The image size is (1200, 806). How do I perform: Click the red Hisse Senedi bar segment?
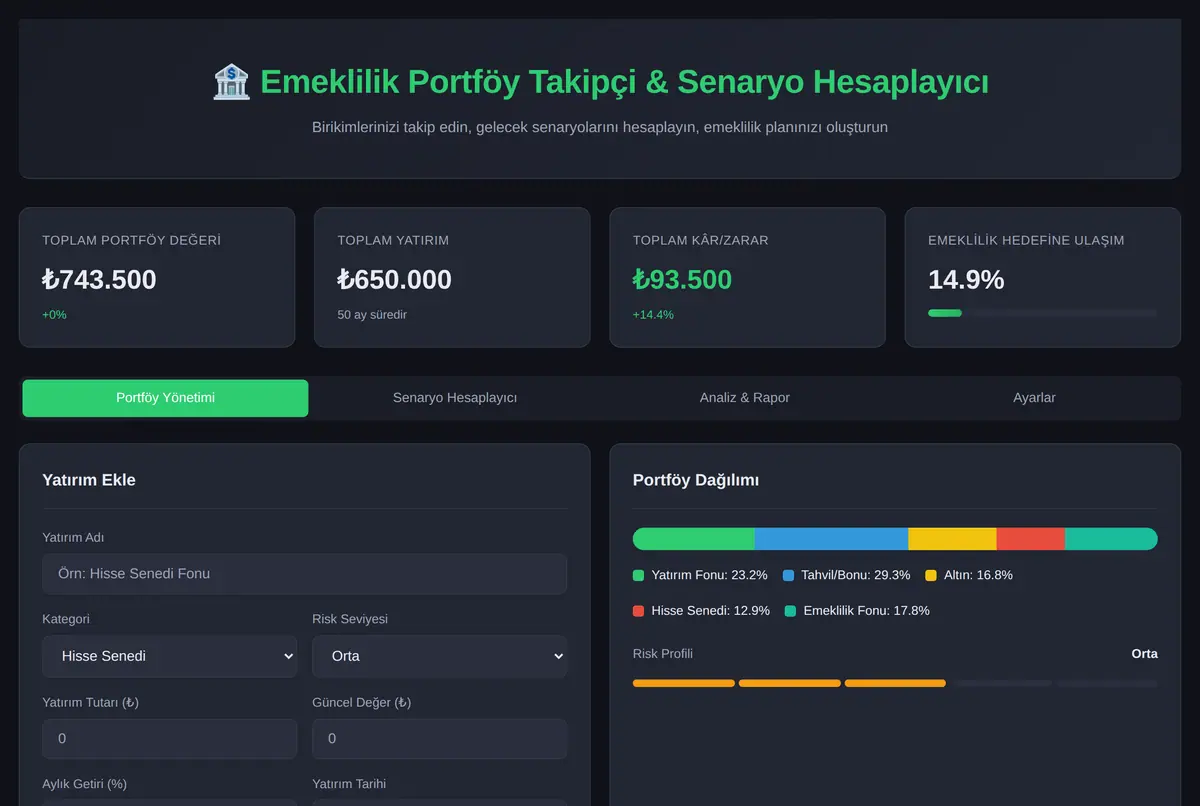coord(1031,539)
